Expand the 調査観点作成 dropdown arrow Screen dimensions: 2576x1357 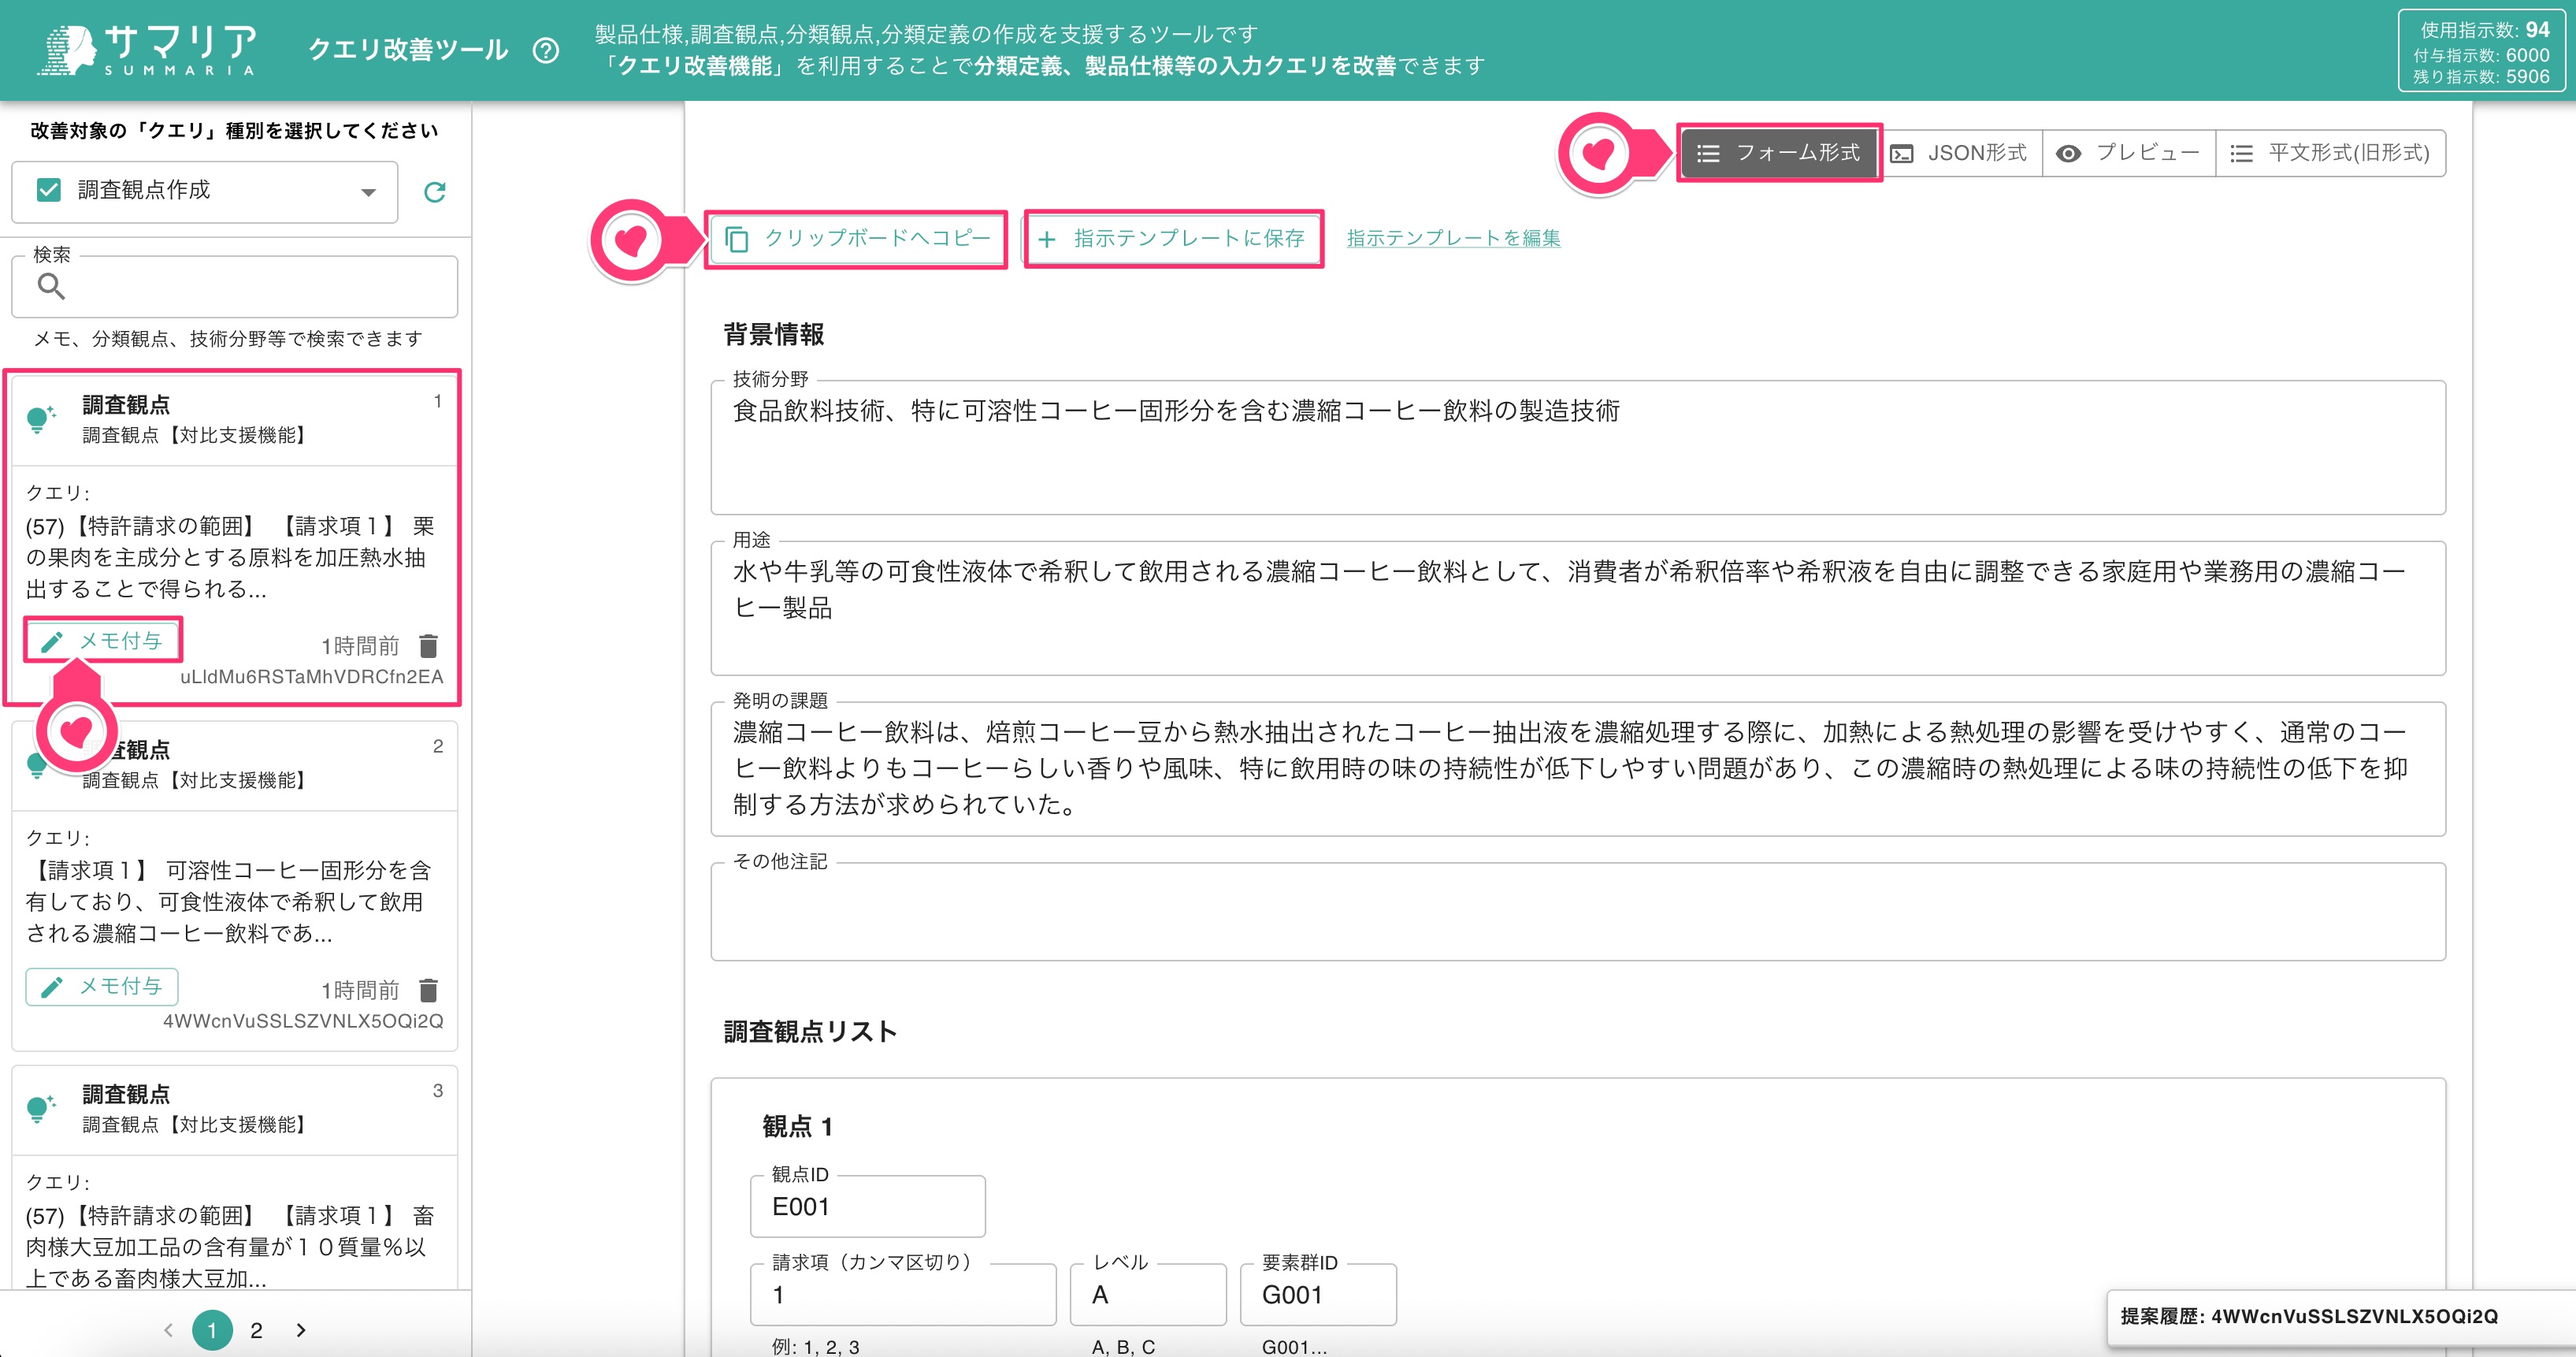[x=368, y=192]
